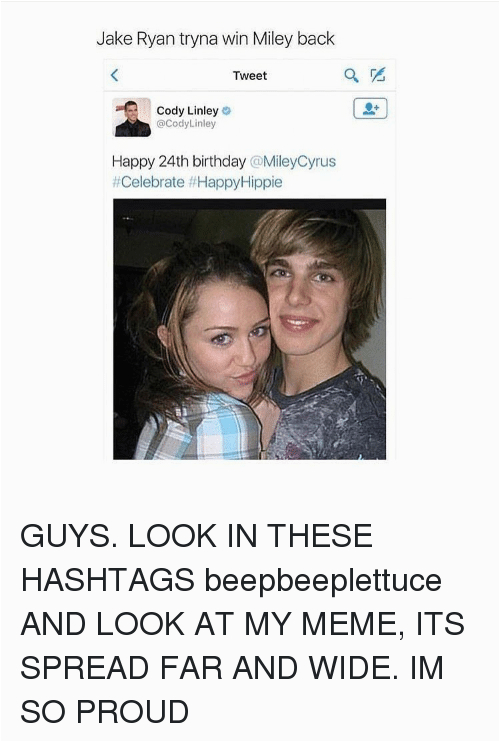Open the @MileyCyrus mention in tweet
500x742 pixels.
[292, 162]
